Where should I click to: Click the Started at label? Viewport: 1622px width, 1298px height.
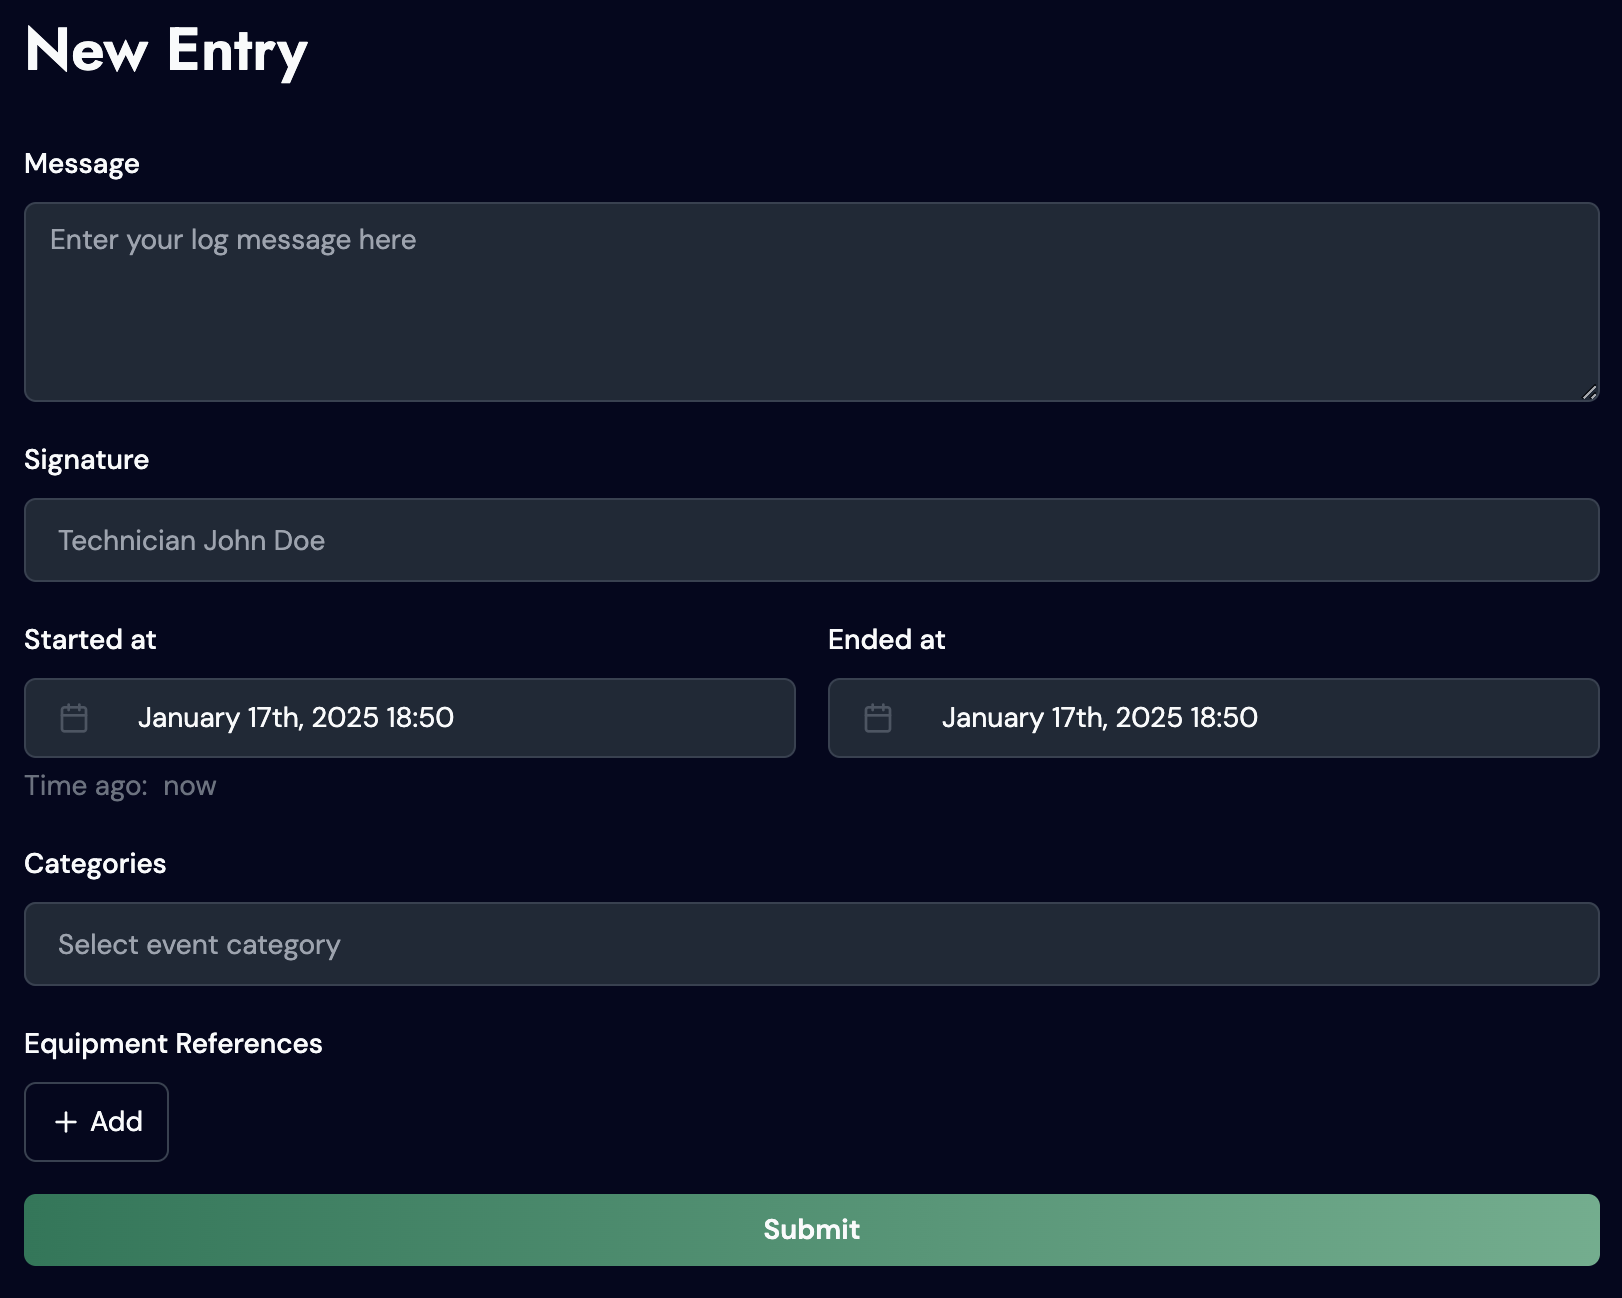(x=90, y=640)
